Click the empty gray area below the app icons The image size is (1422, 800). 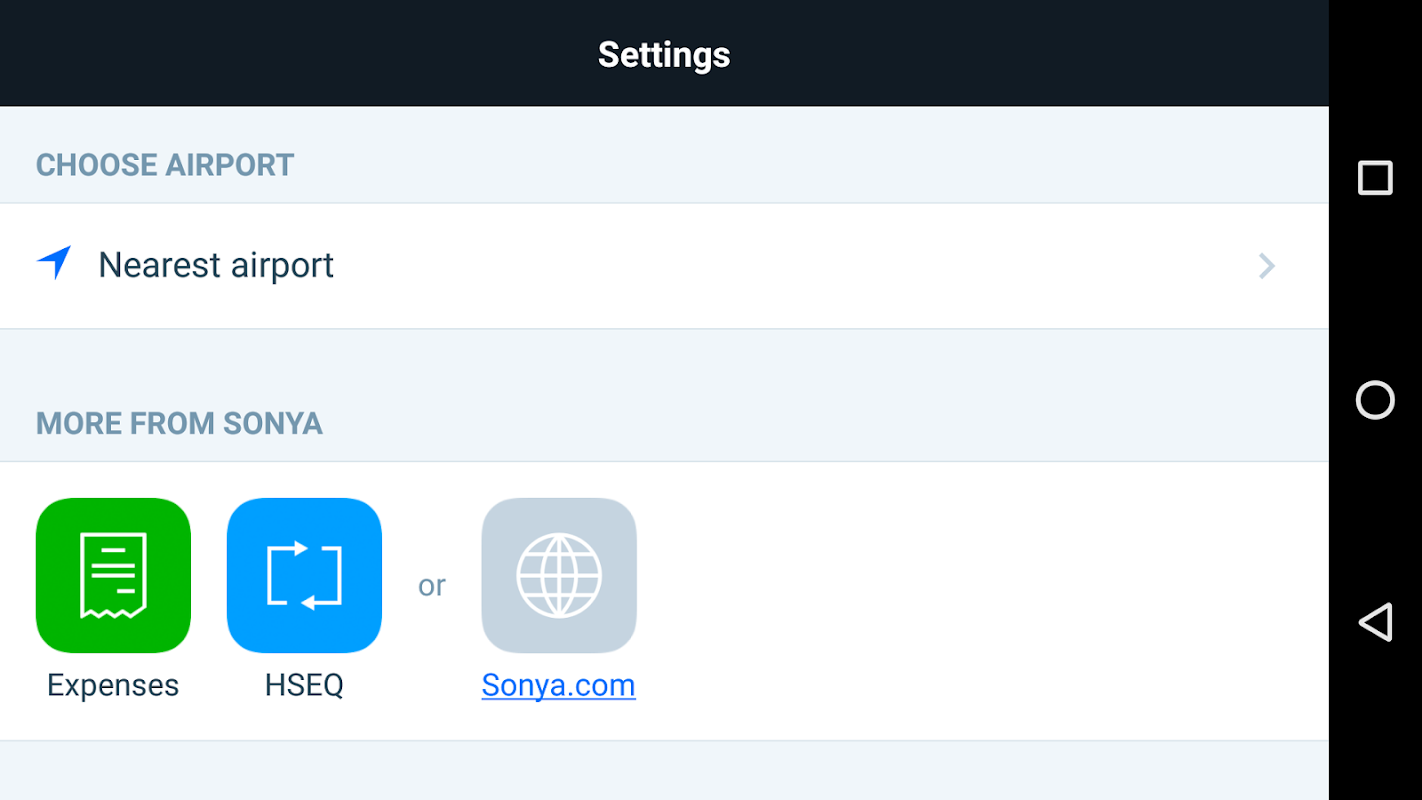(664, 772)
